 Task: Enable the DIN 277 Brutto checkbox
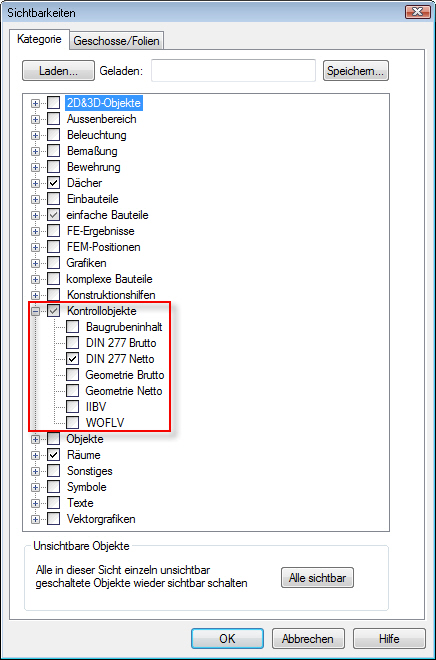[72, 343]
